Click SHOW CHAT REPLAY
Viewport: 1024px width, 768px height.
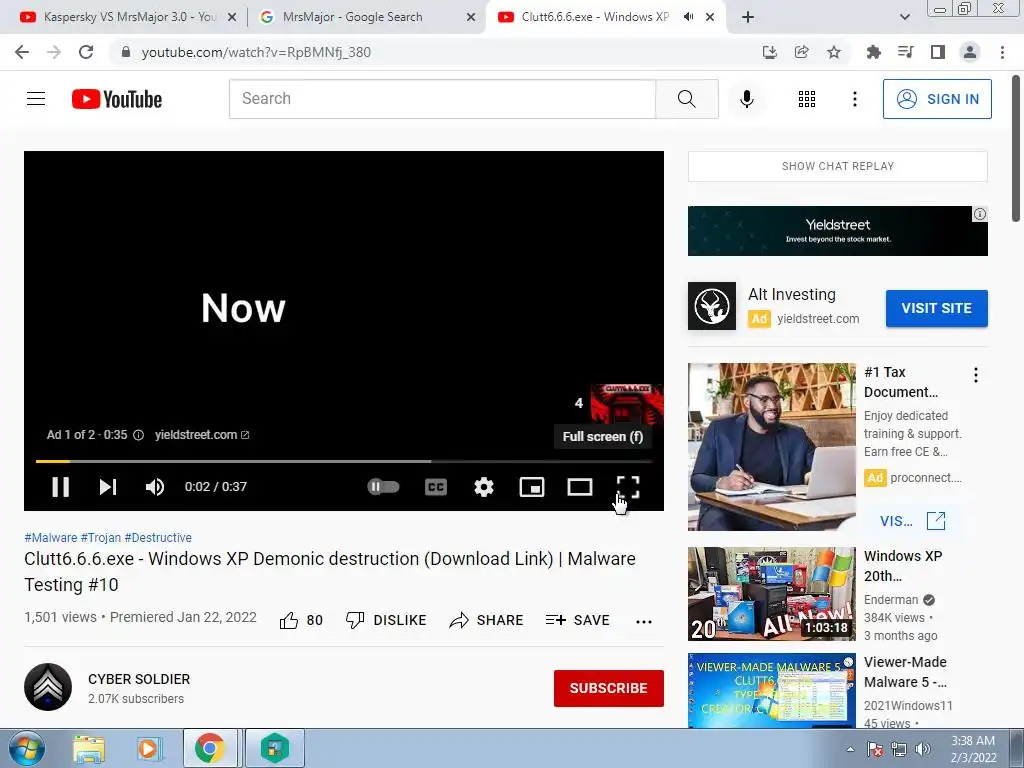click(x=838, y=166)
